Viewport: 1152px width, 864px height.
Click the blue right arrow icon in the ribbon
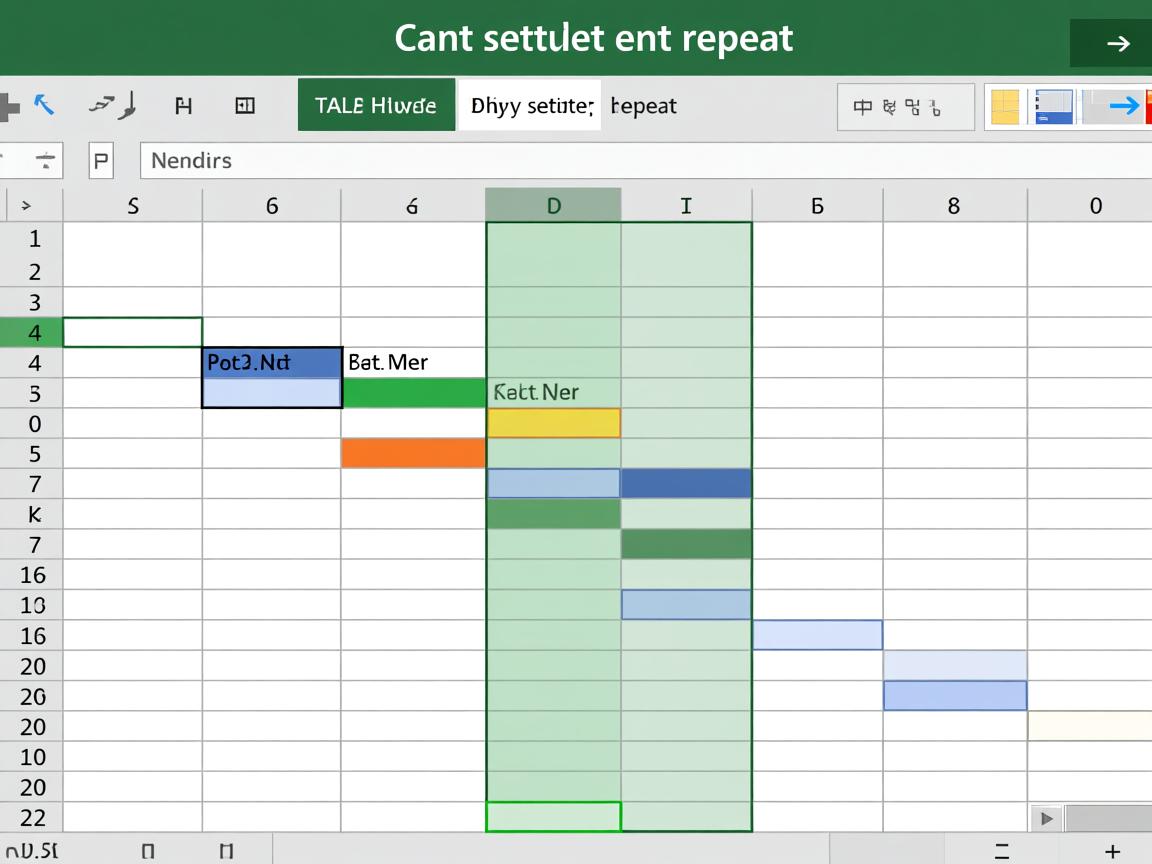tap(1124, 106)
